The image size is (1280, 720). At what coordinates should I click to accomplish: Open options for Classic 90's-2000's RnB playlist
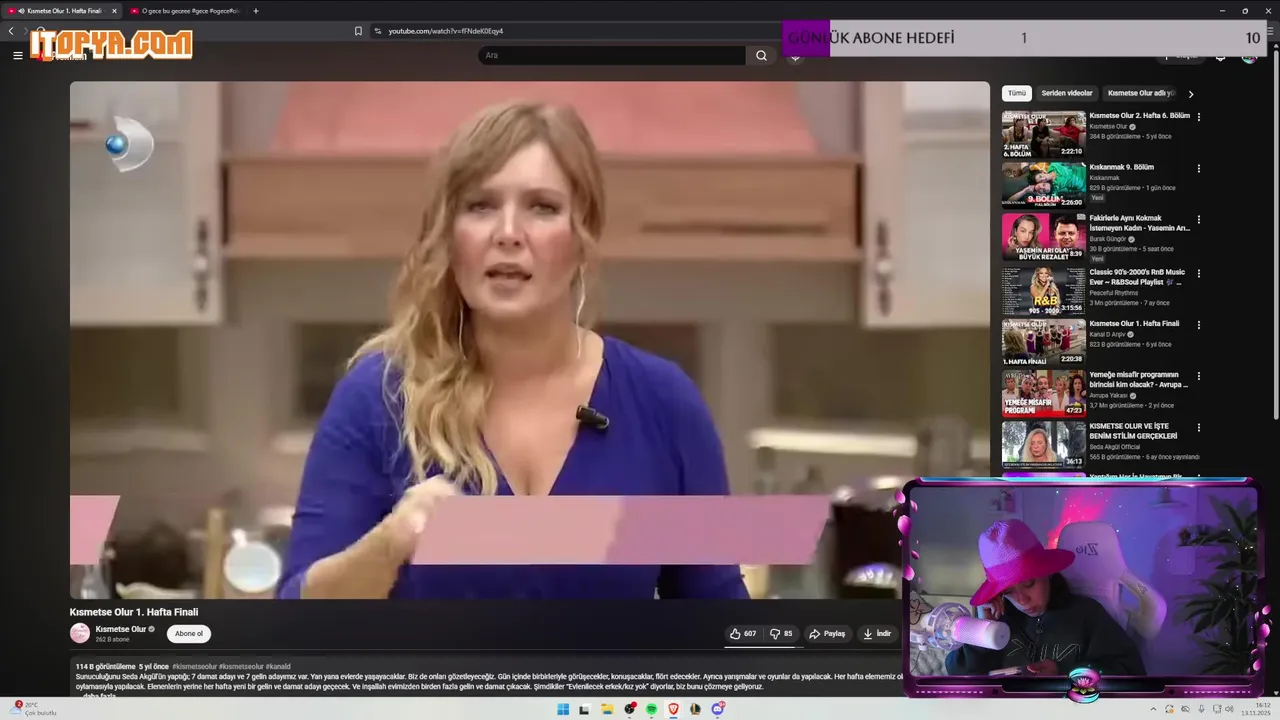[x=1199, y=273]
